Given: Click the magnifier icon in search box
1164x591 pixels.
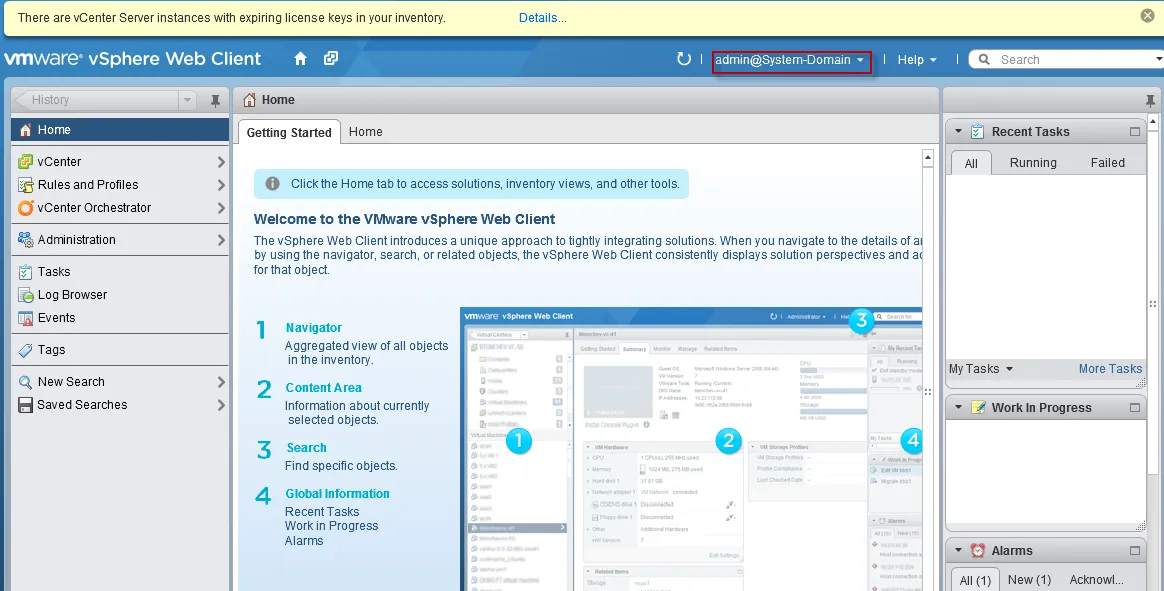Looking at the screenshot, I should [984, 59].
